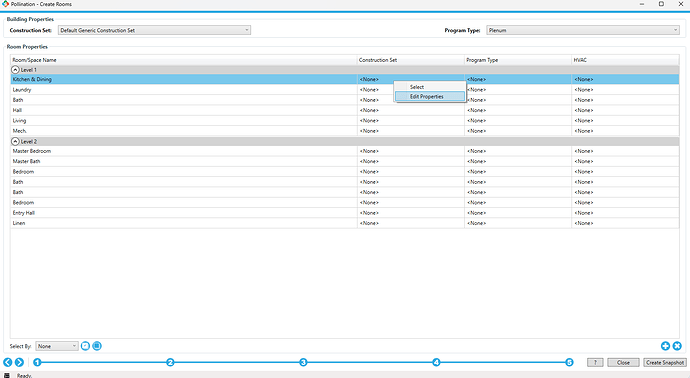Advance with the next step arrow
The height and width of the screenshot is (378, 690).
point(19,362)
